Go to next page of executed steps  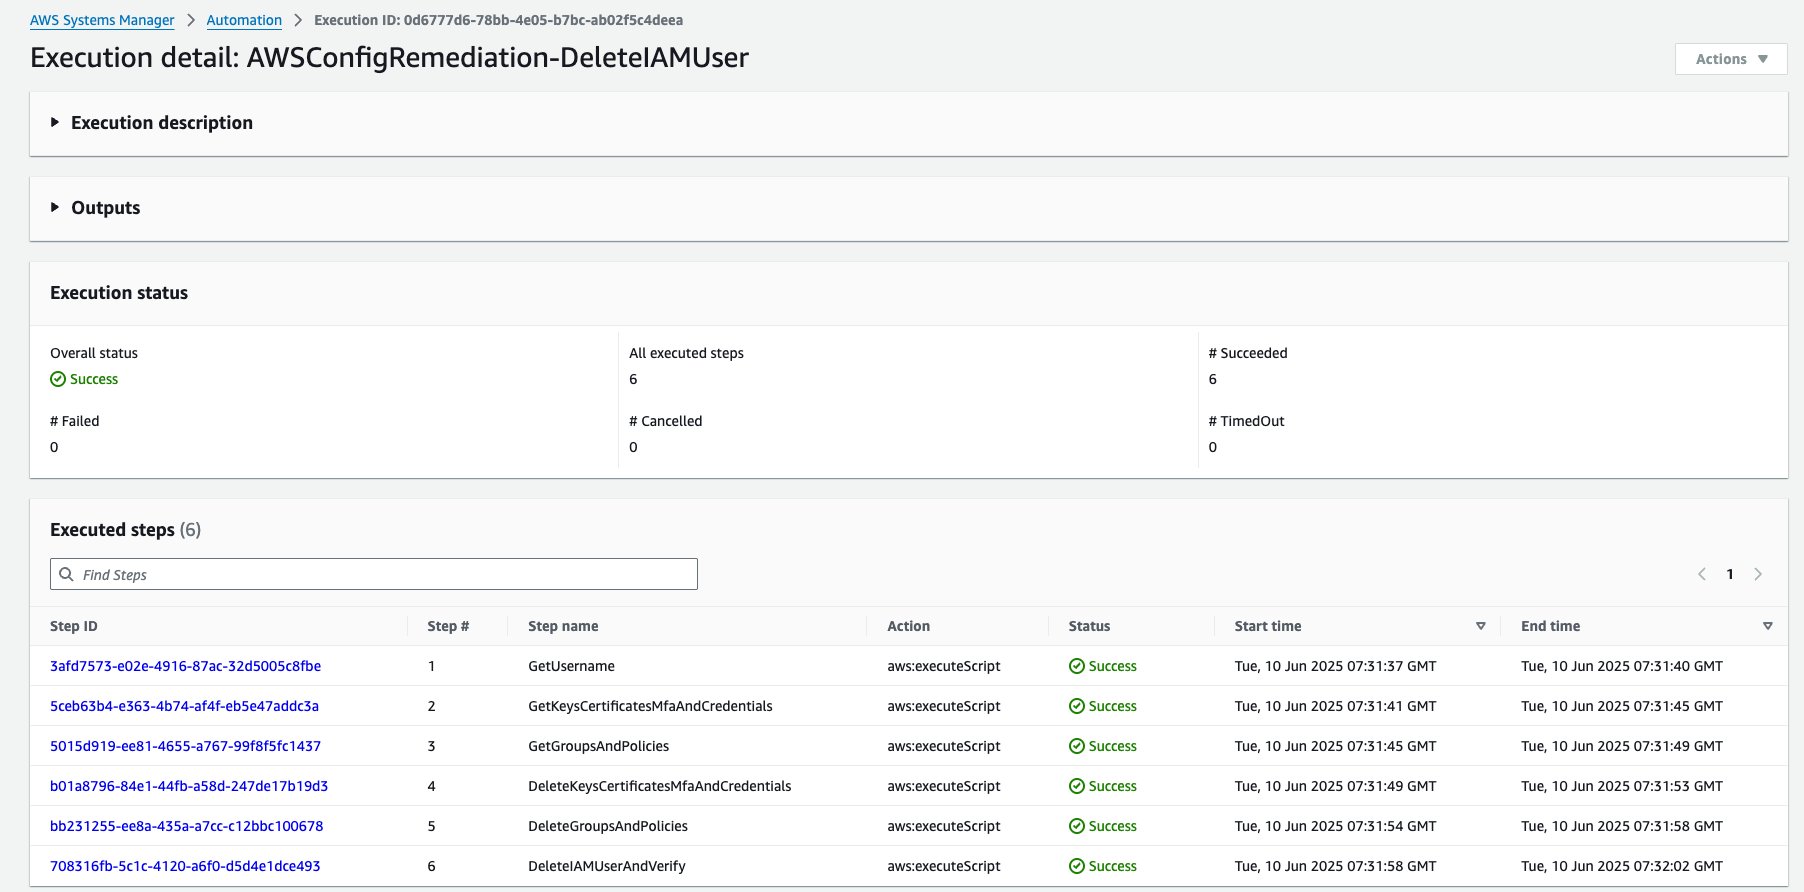[1758, 574]
